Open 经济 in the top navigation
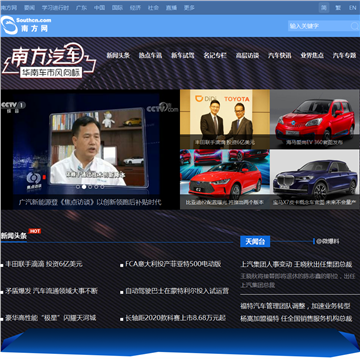 [x=135, y=8]
